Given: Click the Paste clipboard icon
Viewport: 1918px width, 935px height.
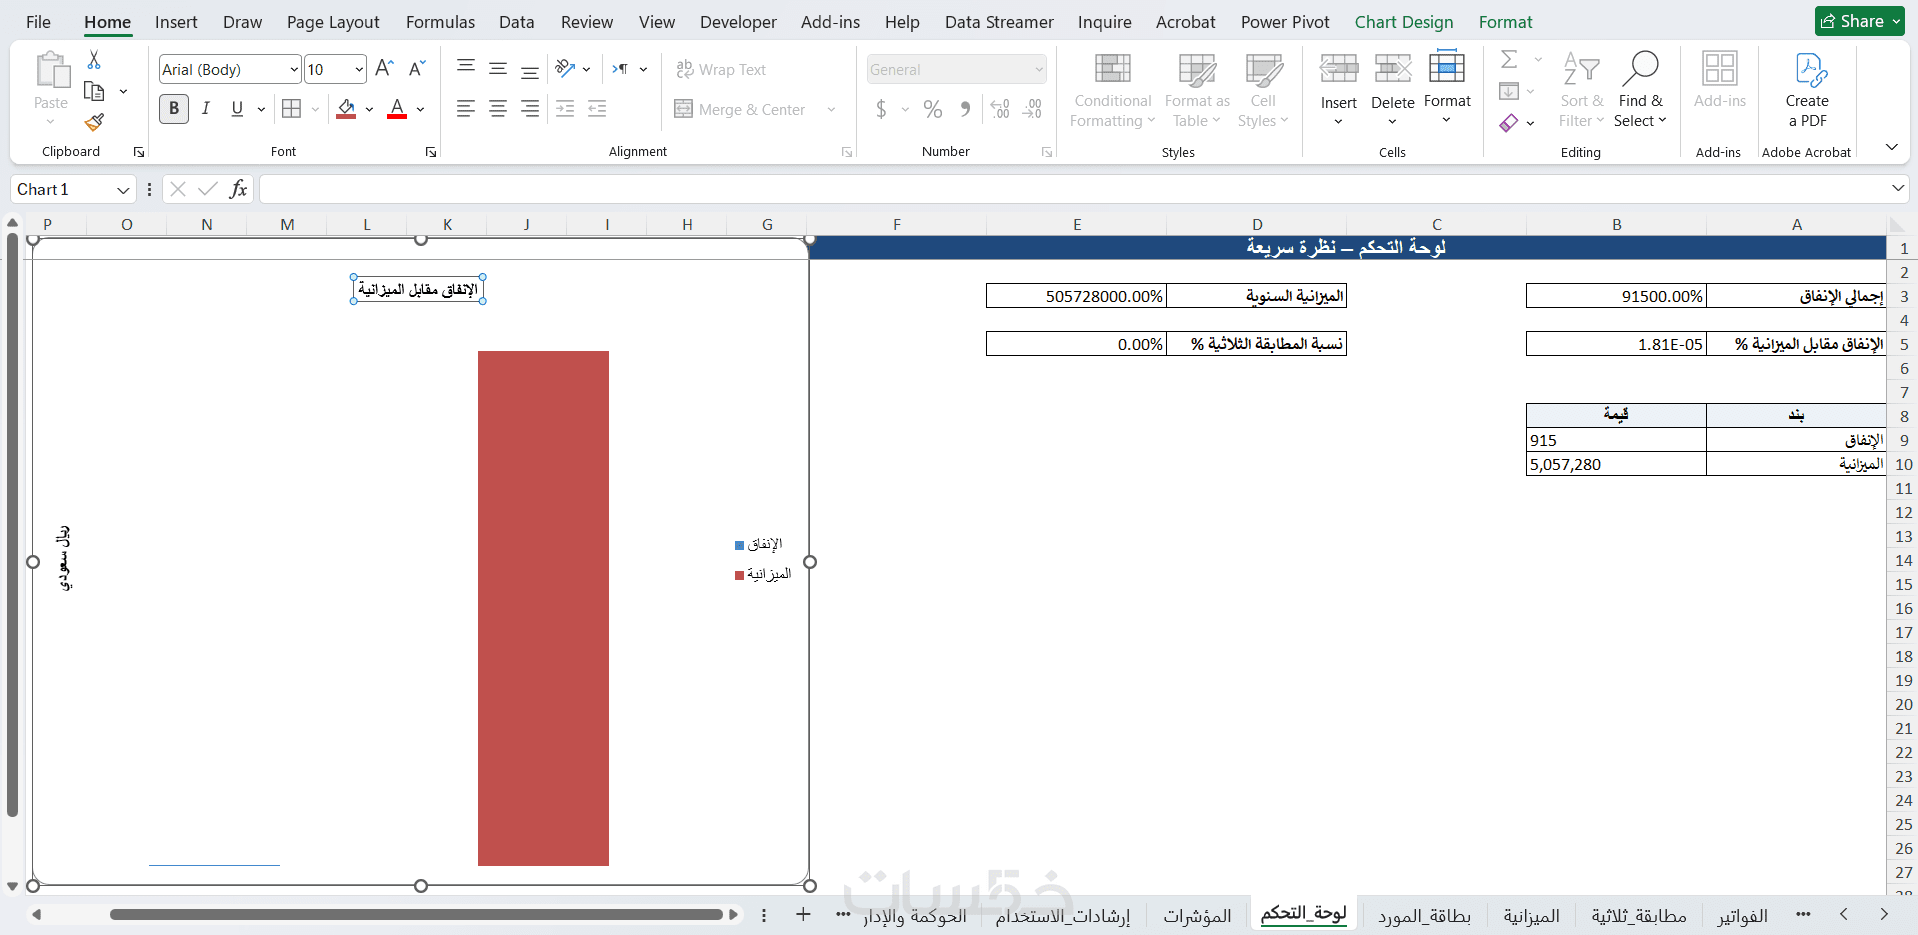Looking at the screenshot, I should tap(51, 72).
